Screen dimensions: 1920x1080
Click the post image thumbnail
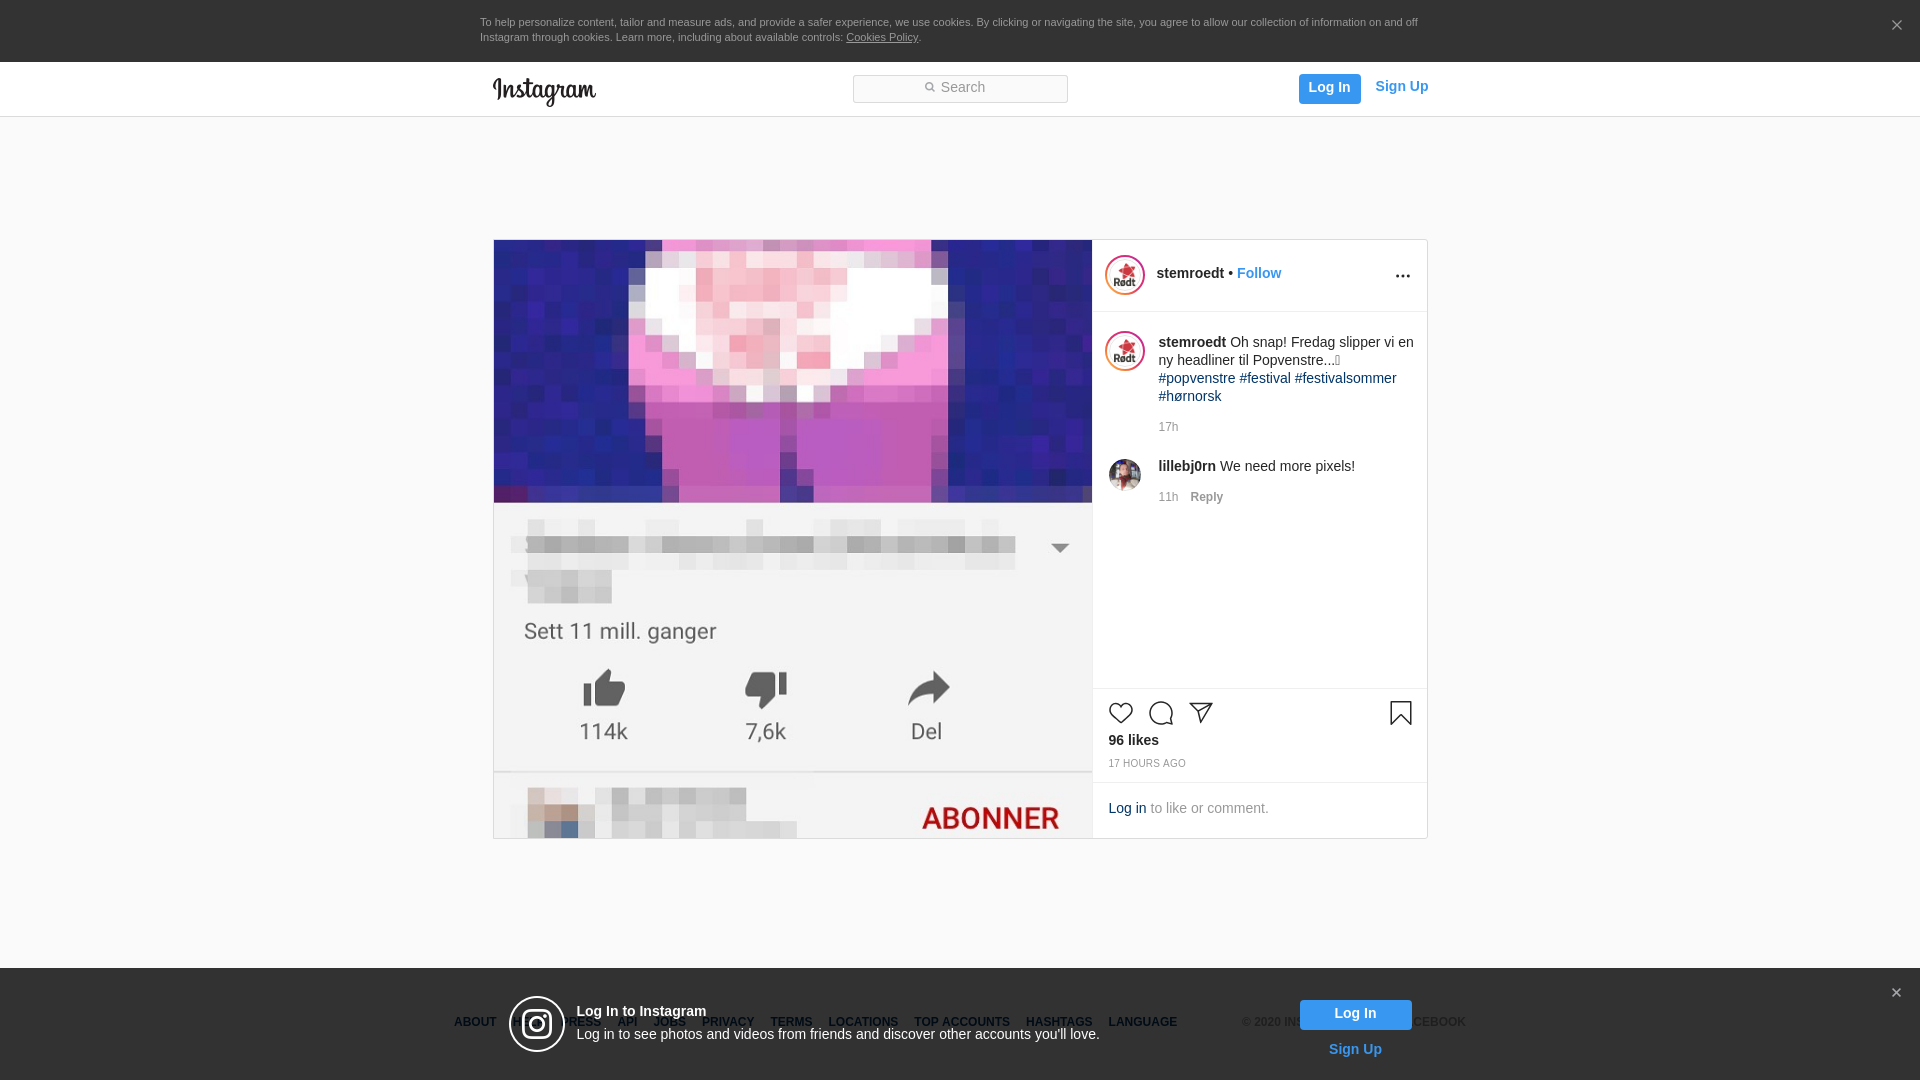792,538
